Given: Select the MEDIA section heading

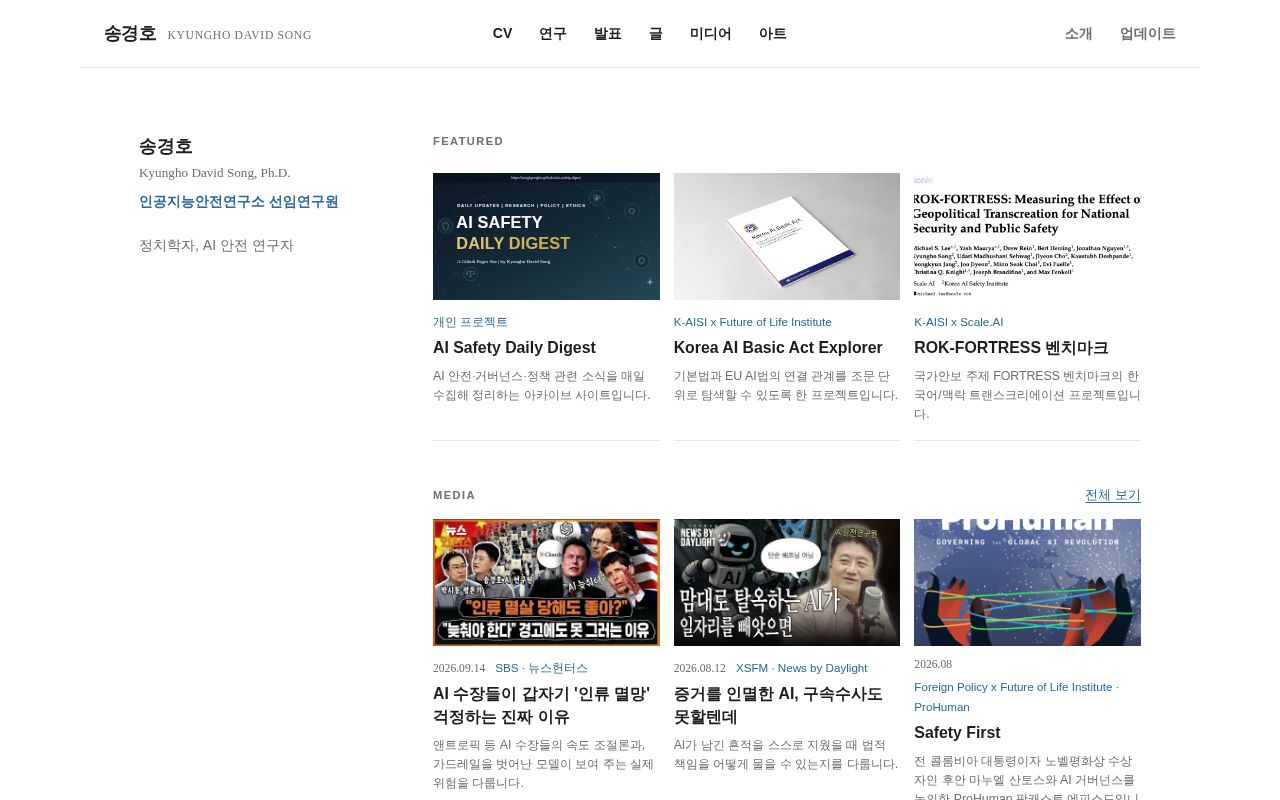Looking at the screenshot, I should (454, 495).
